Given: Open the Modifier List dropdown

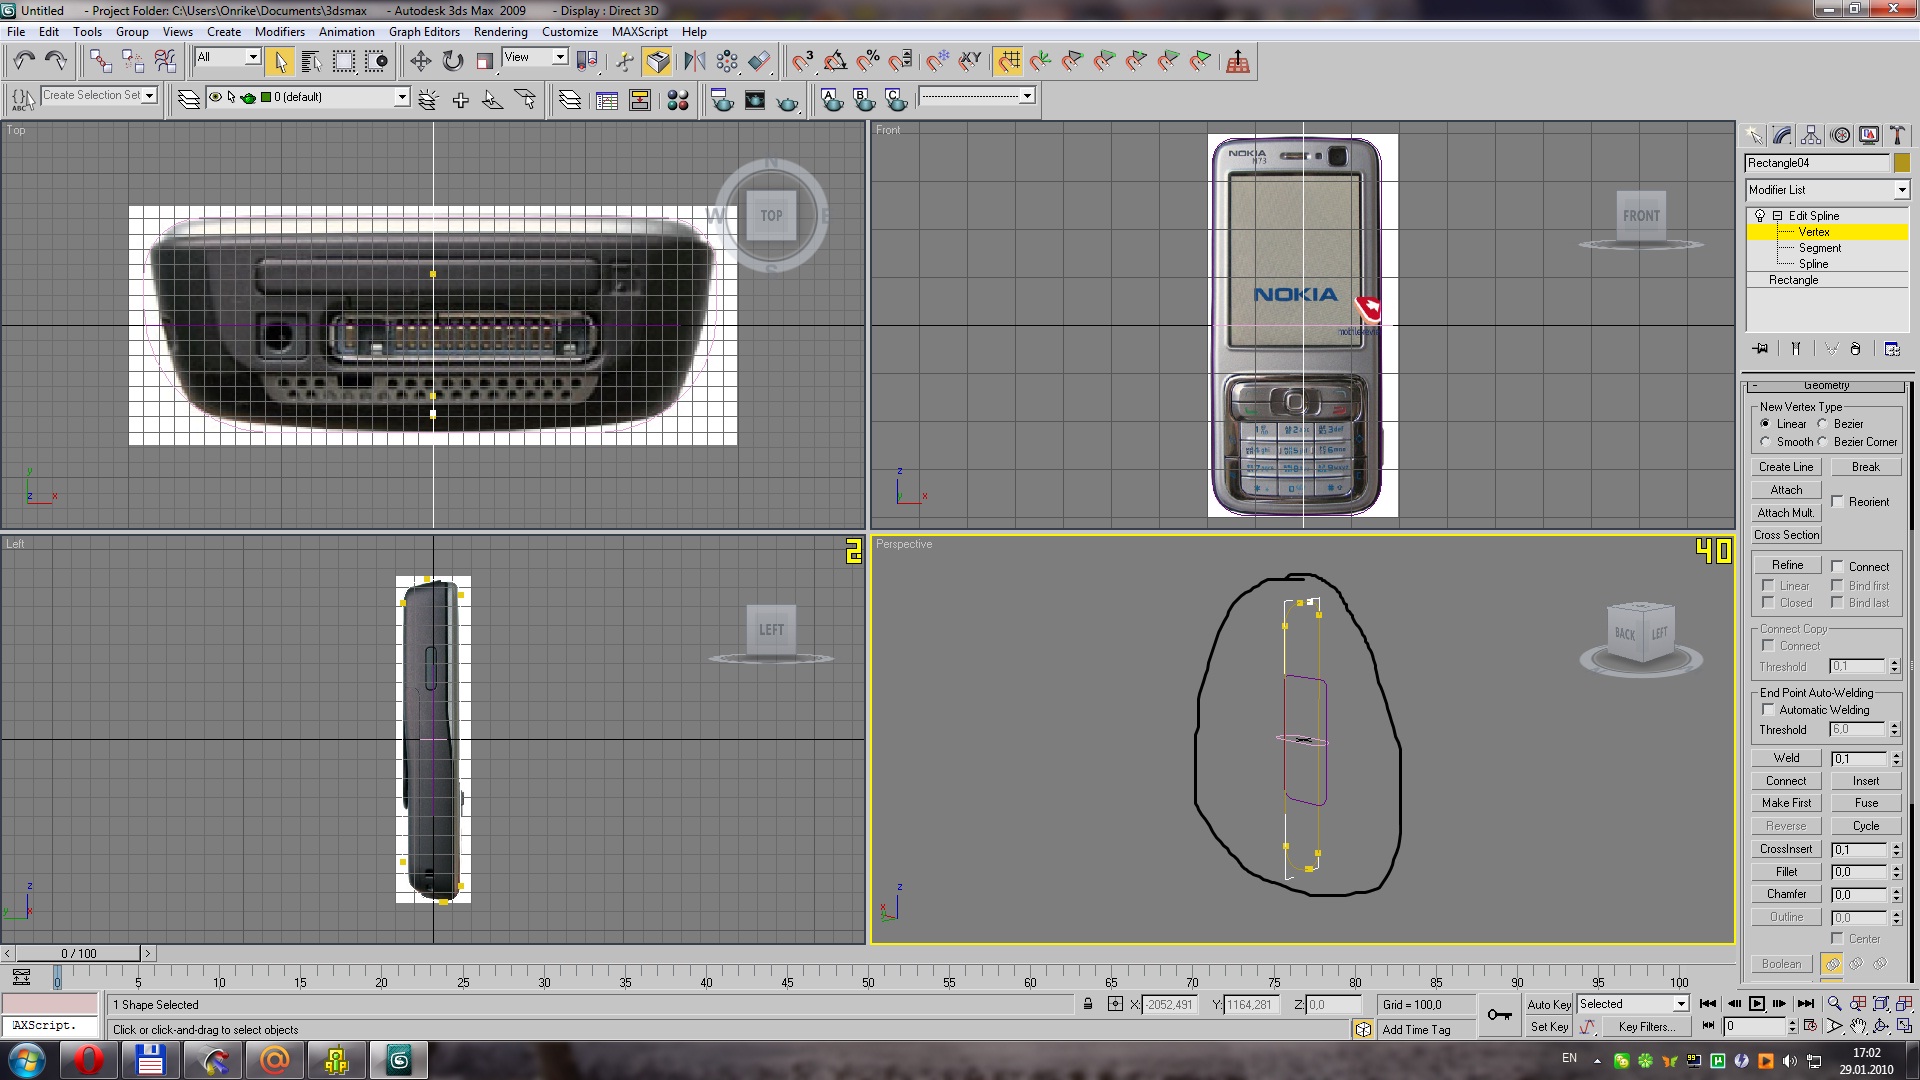Looking at the screenshot, I should [1901, 190].
